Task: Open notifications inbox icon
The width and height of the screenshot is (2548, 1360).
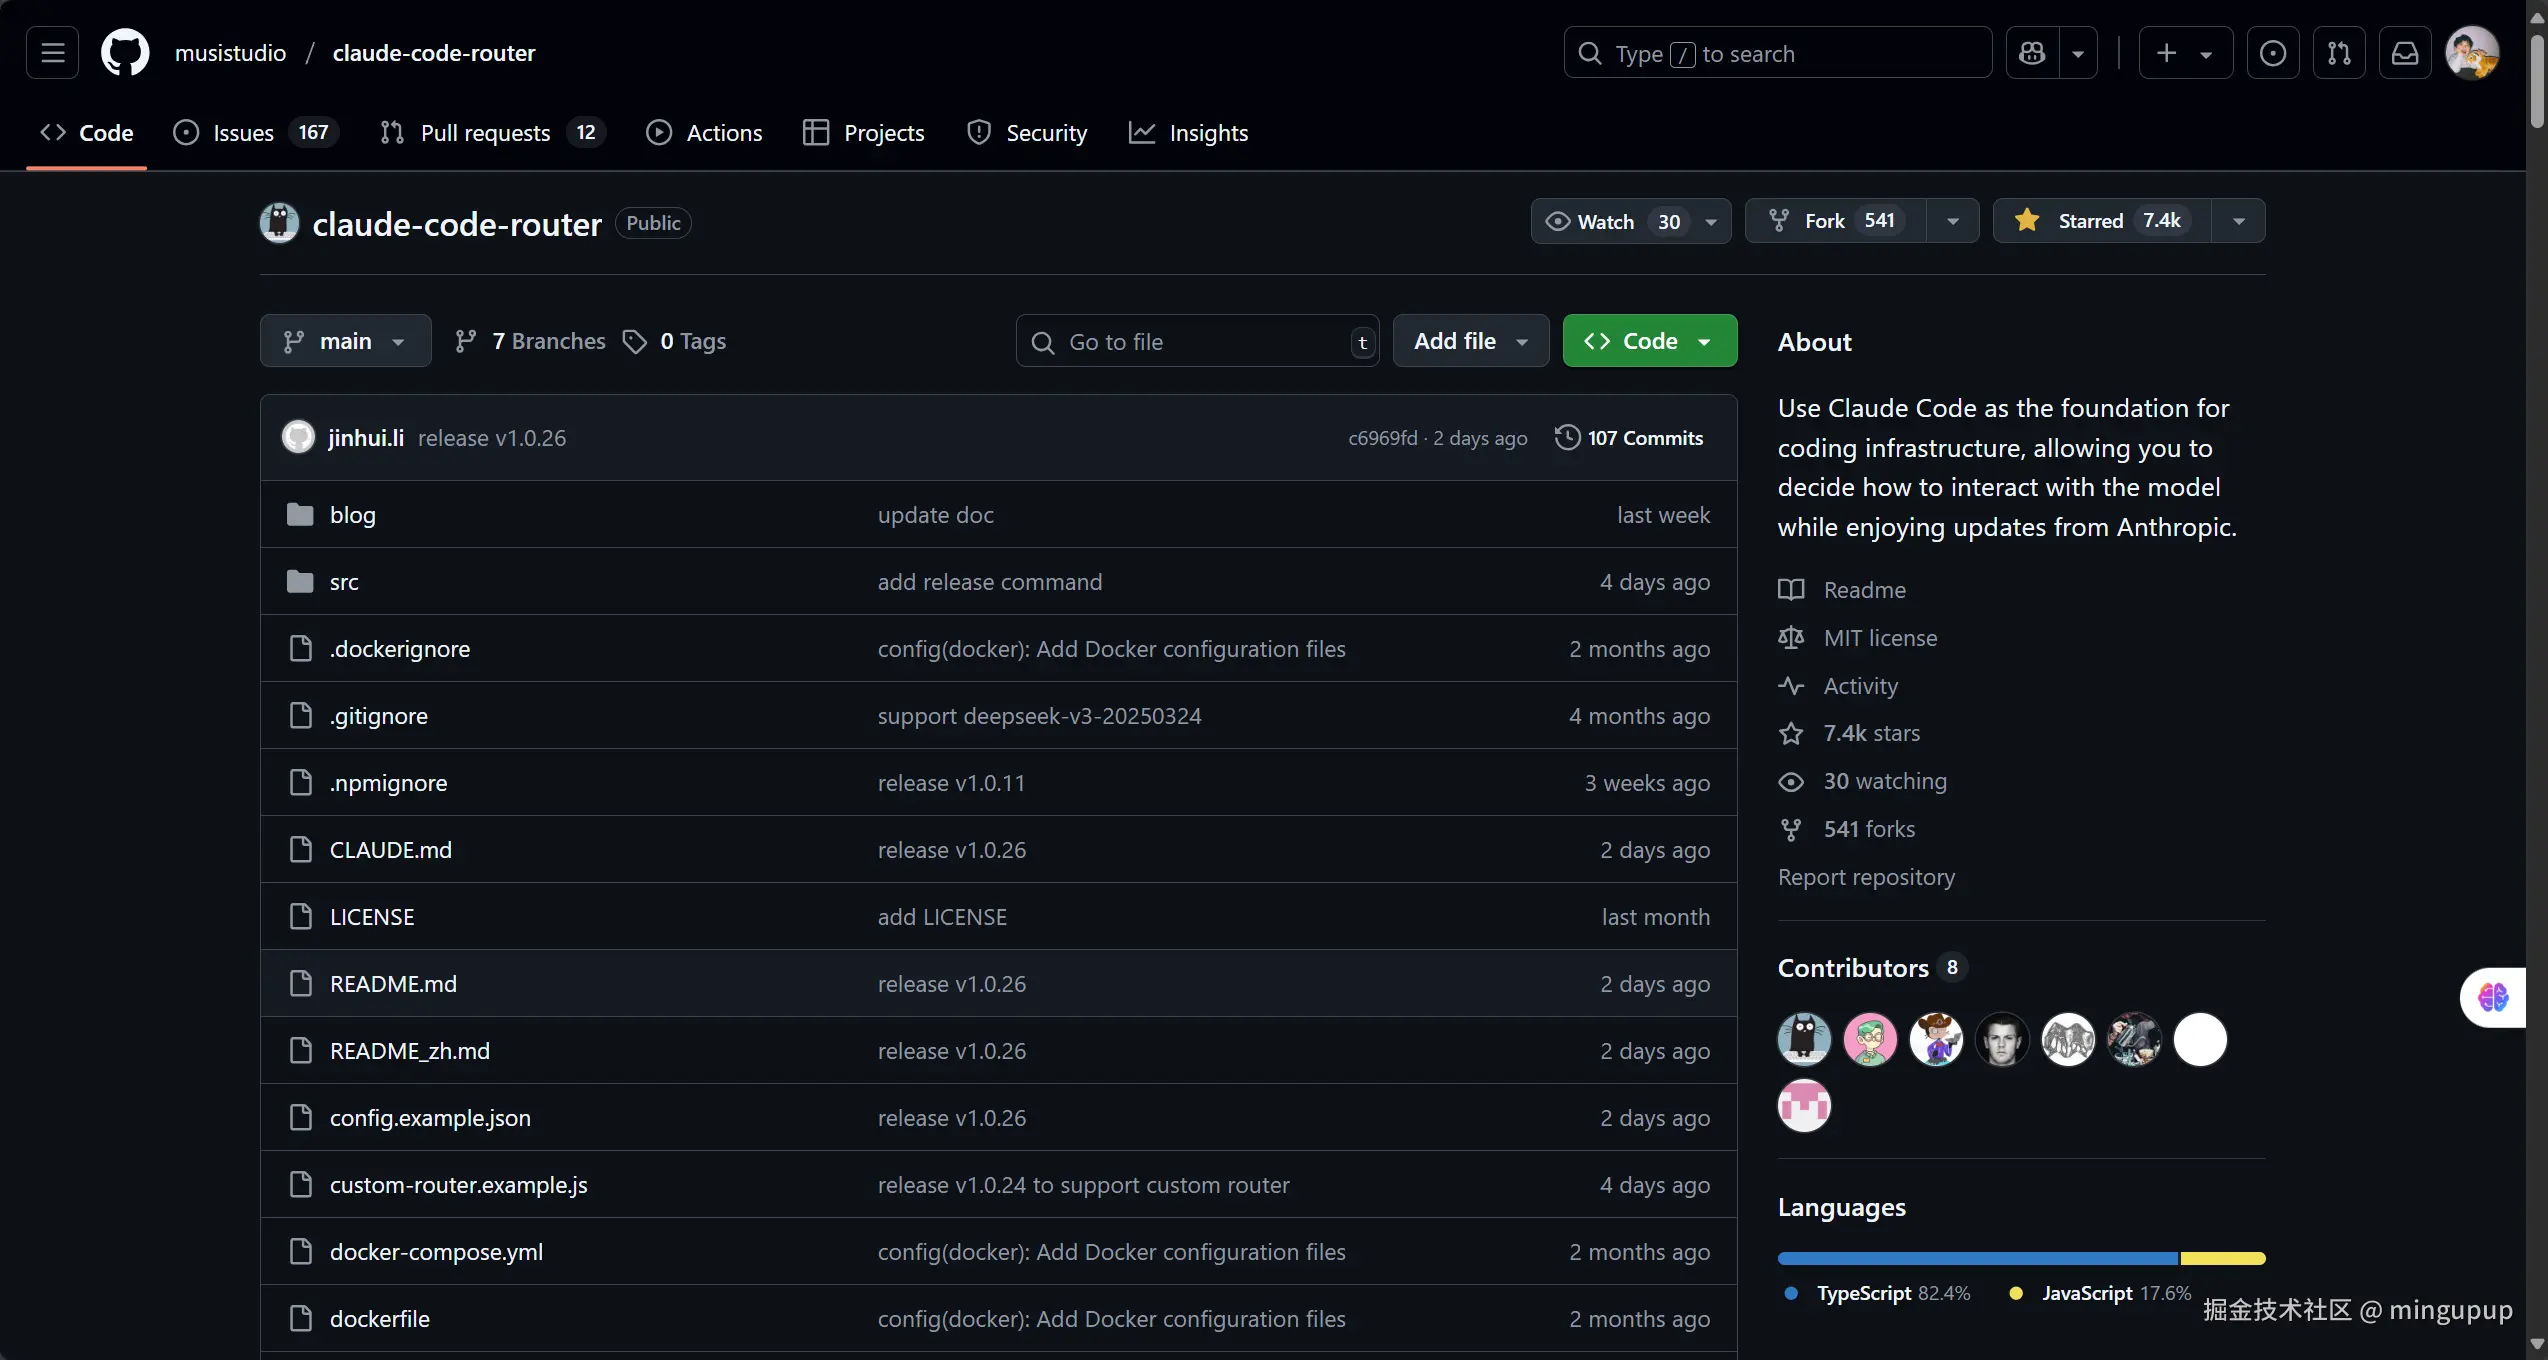Action: 2405,52
